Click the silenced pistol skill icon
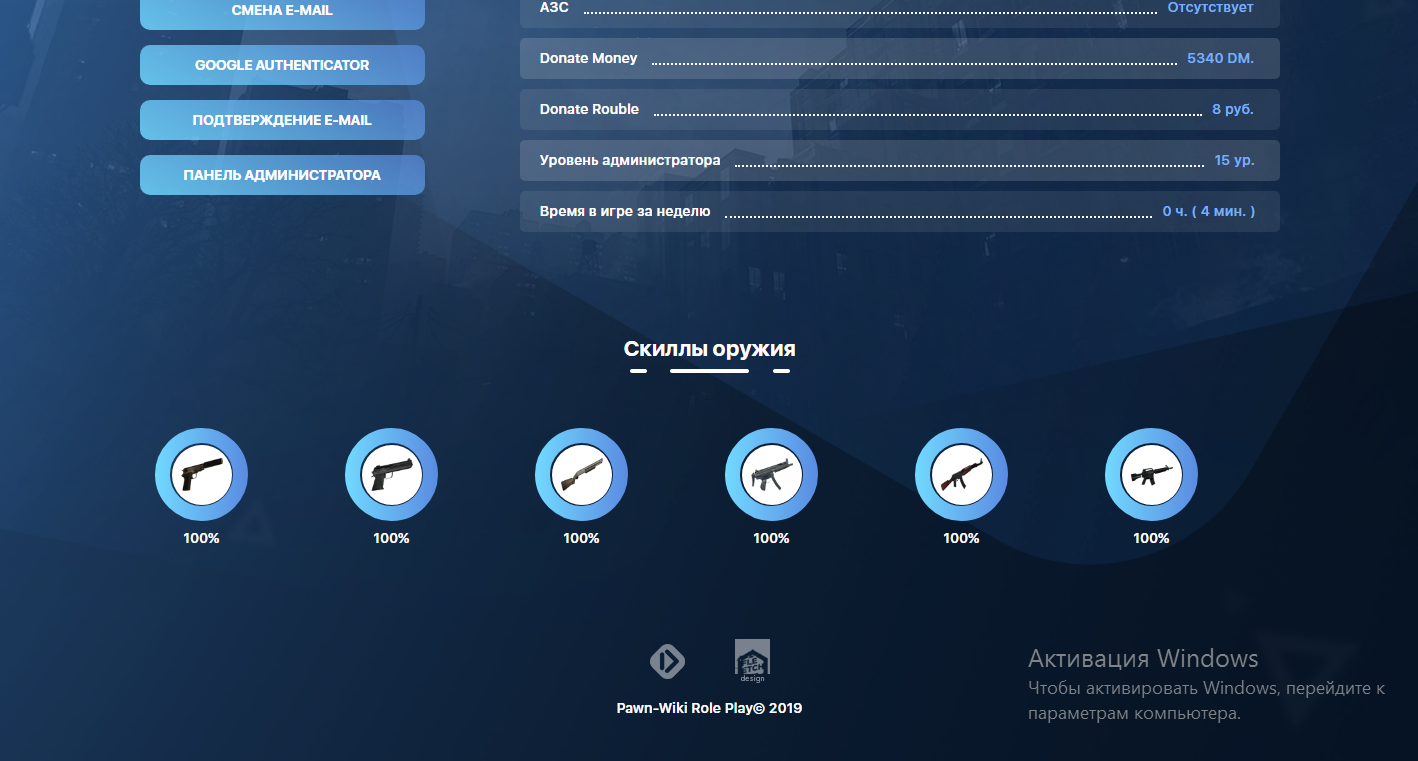This screenshot has width=1418, height=761. tap(201, 475)
